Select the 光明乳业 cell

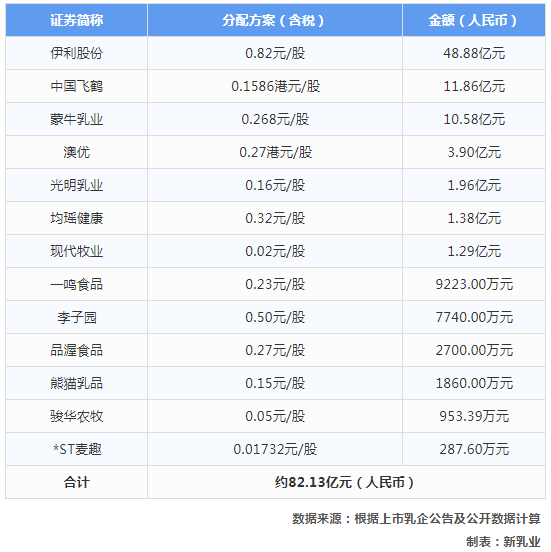click(76, 185)
